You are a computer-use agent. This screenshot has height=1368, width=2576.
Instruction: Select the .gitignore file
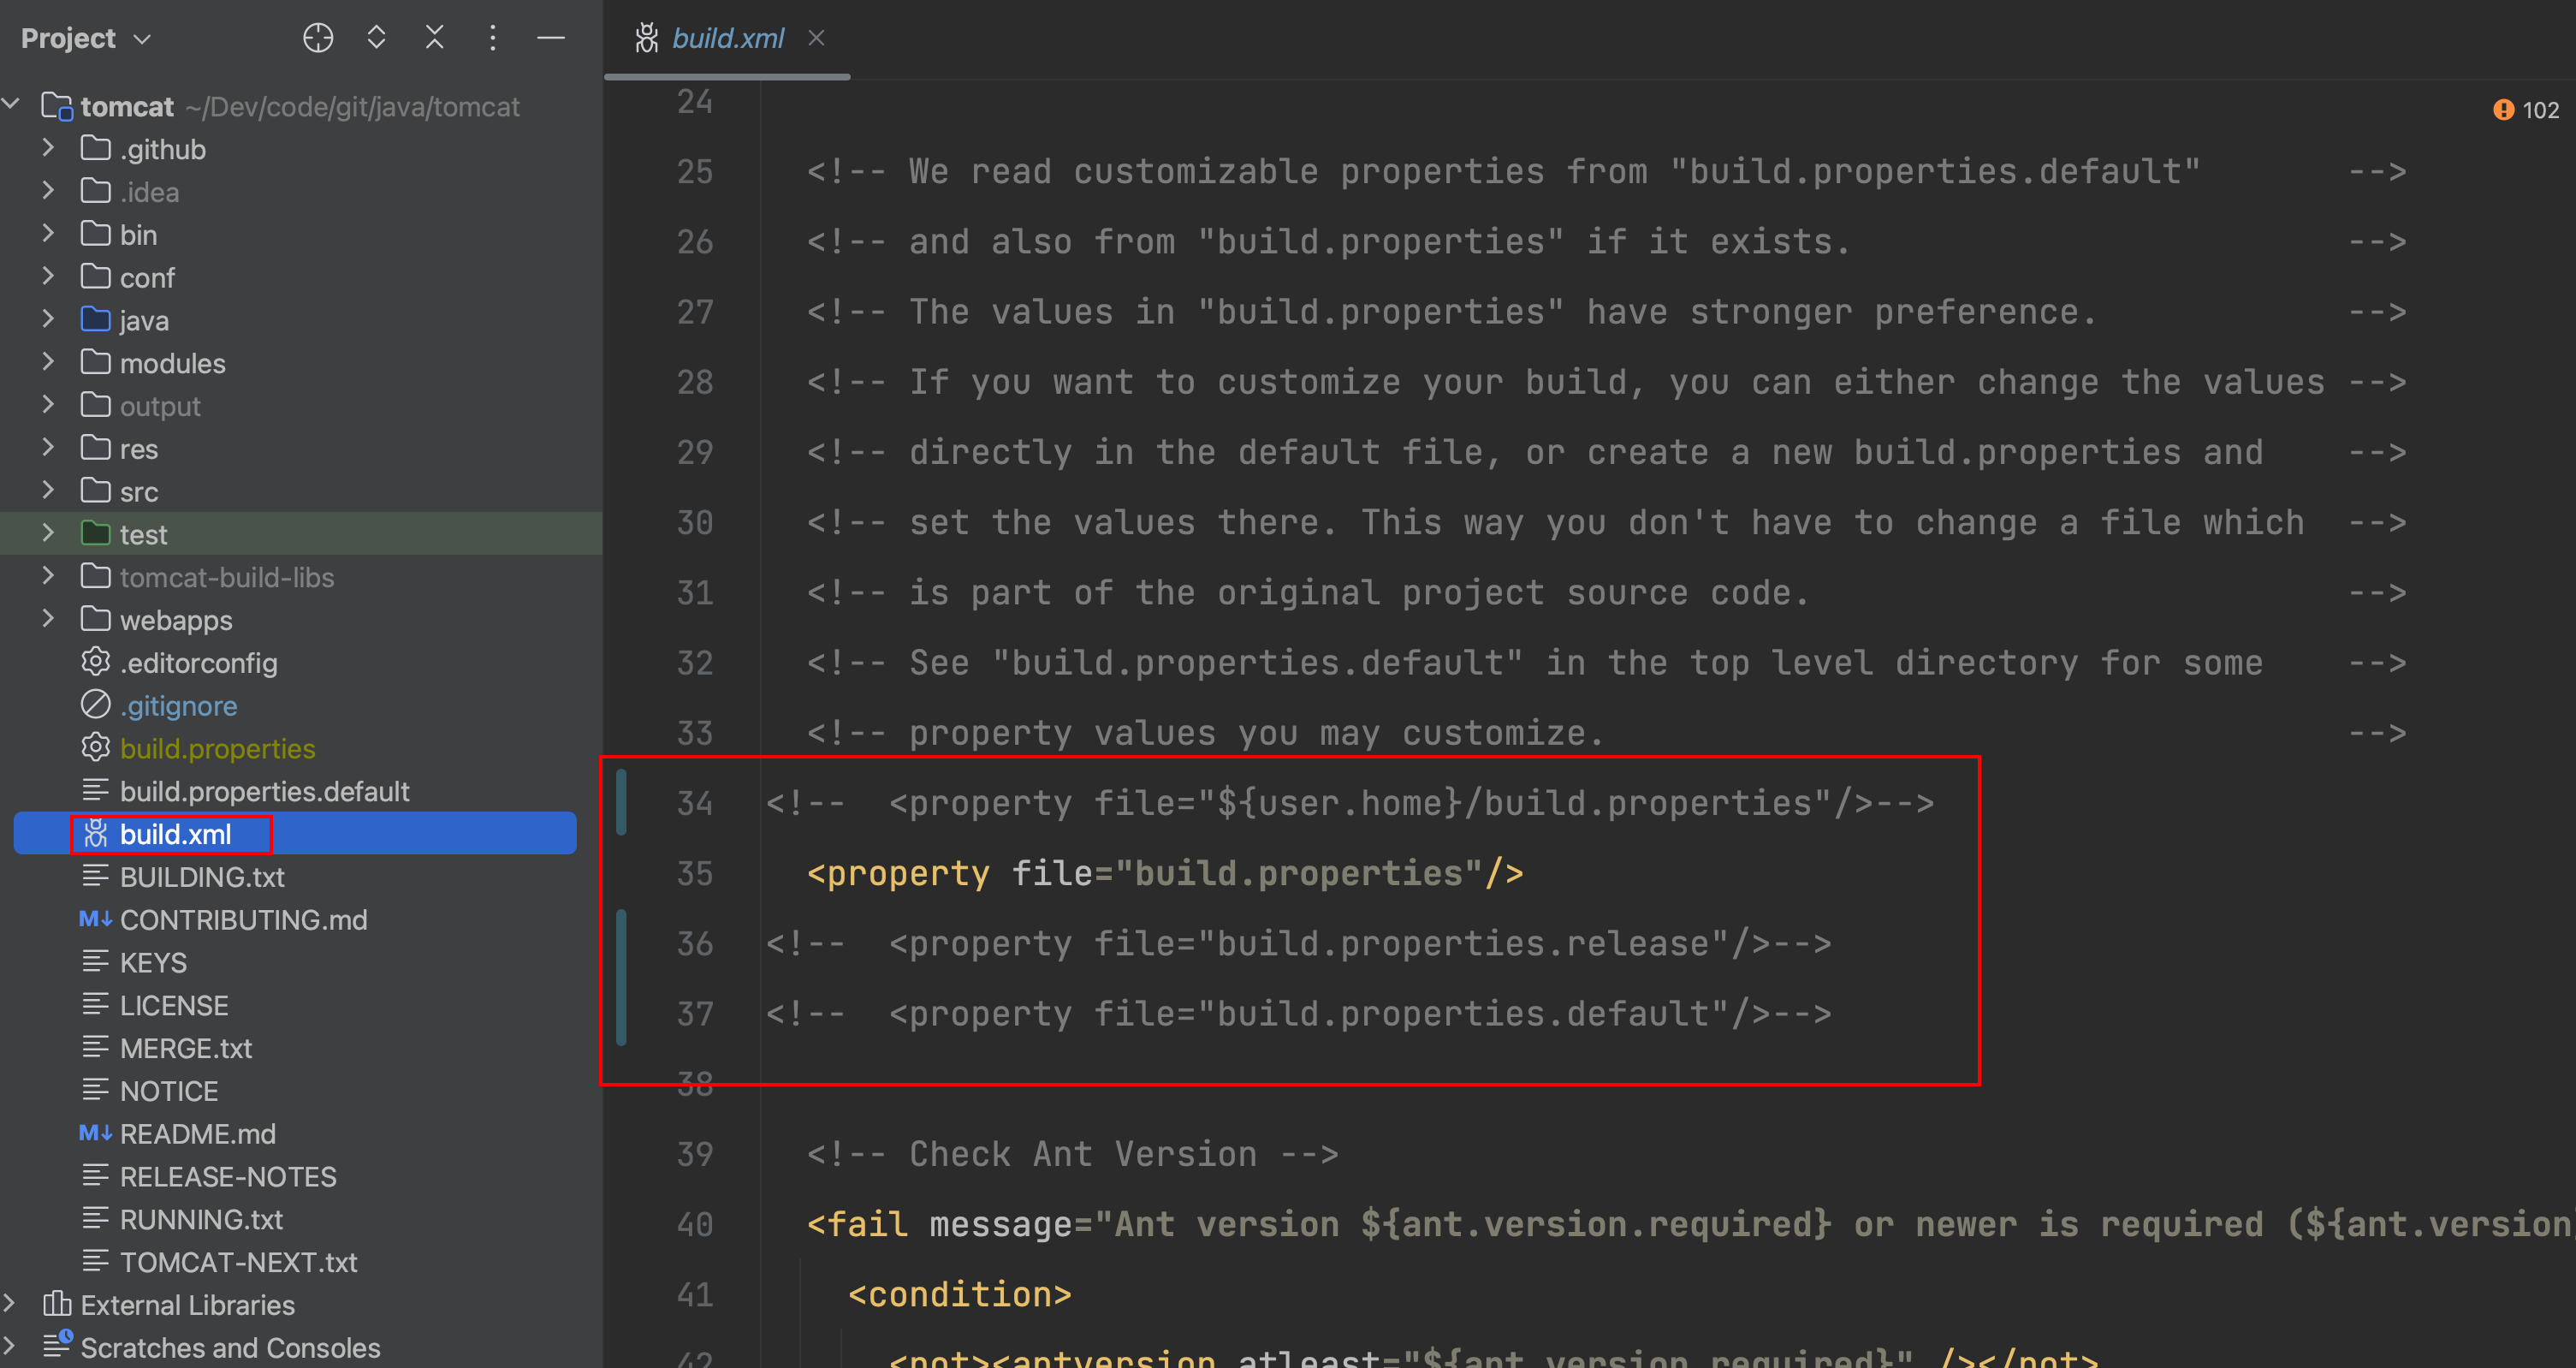[178, 705]
